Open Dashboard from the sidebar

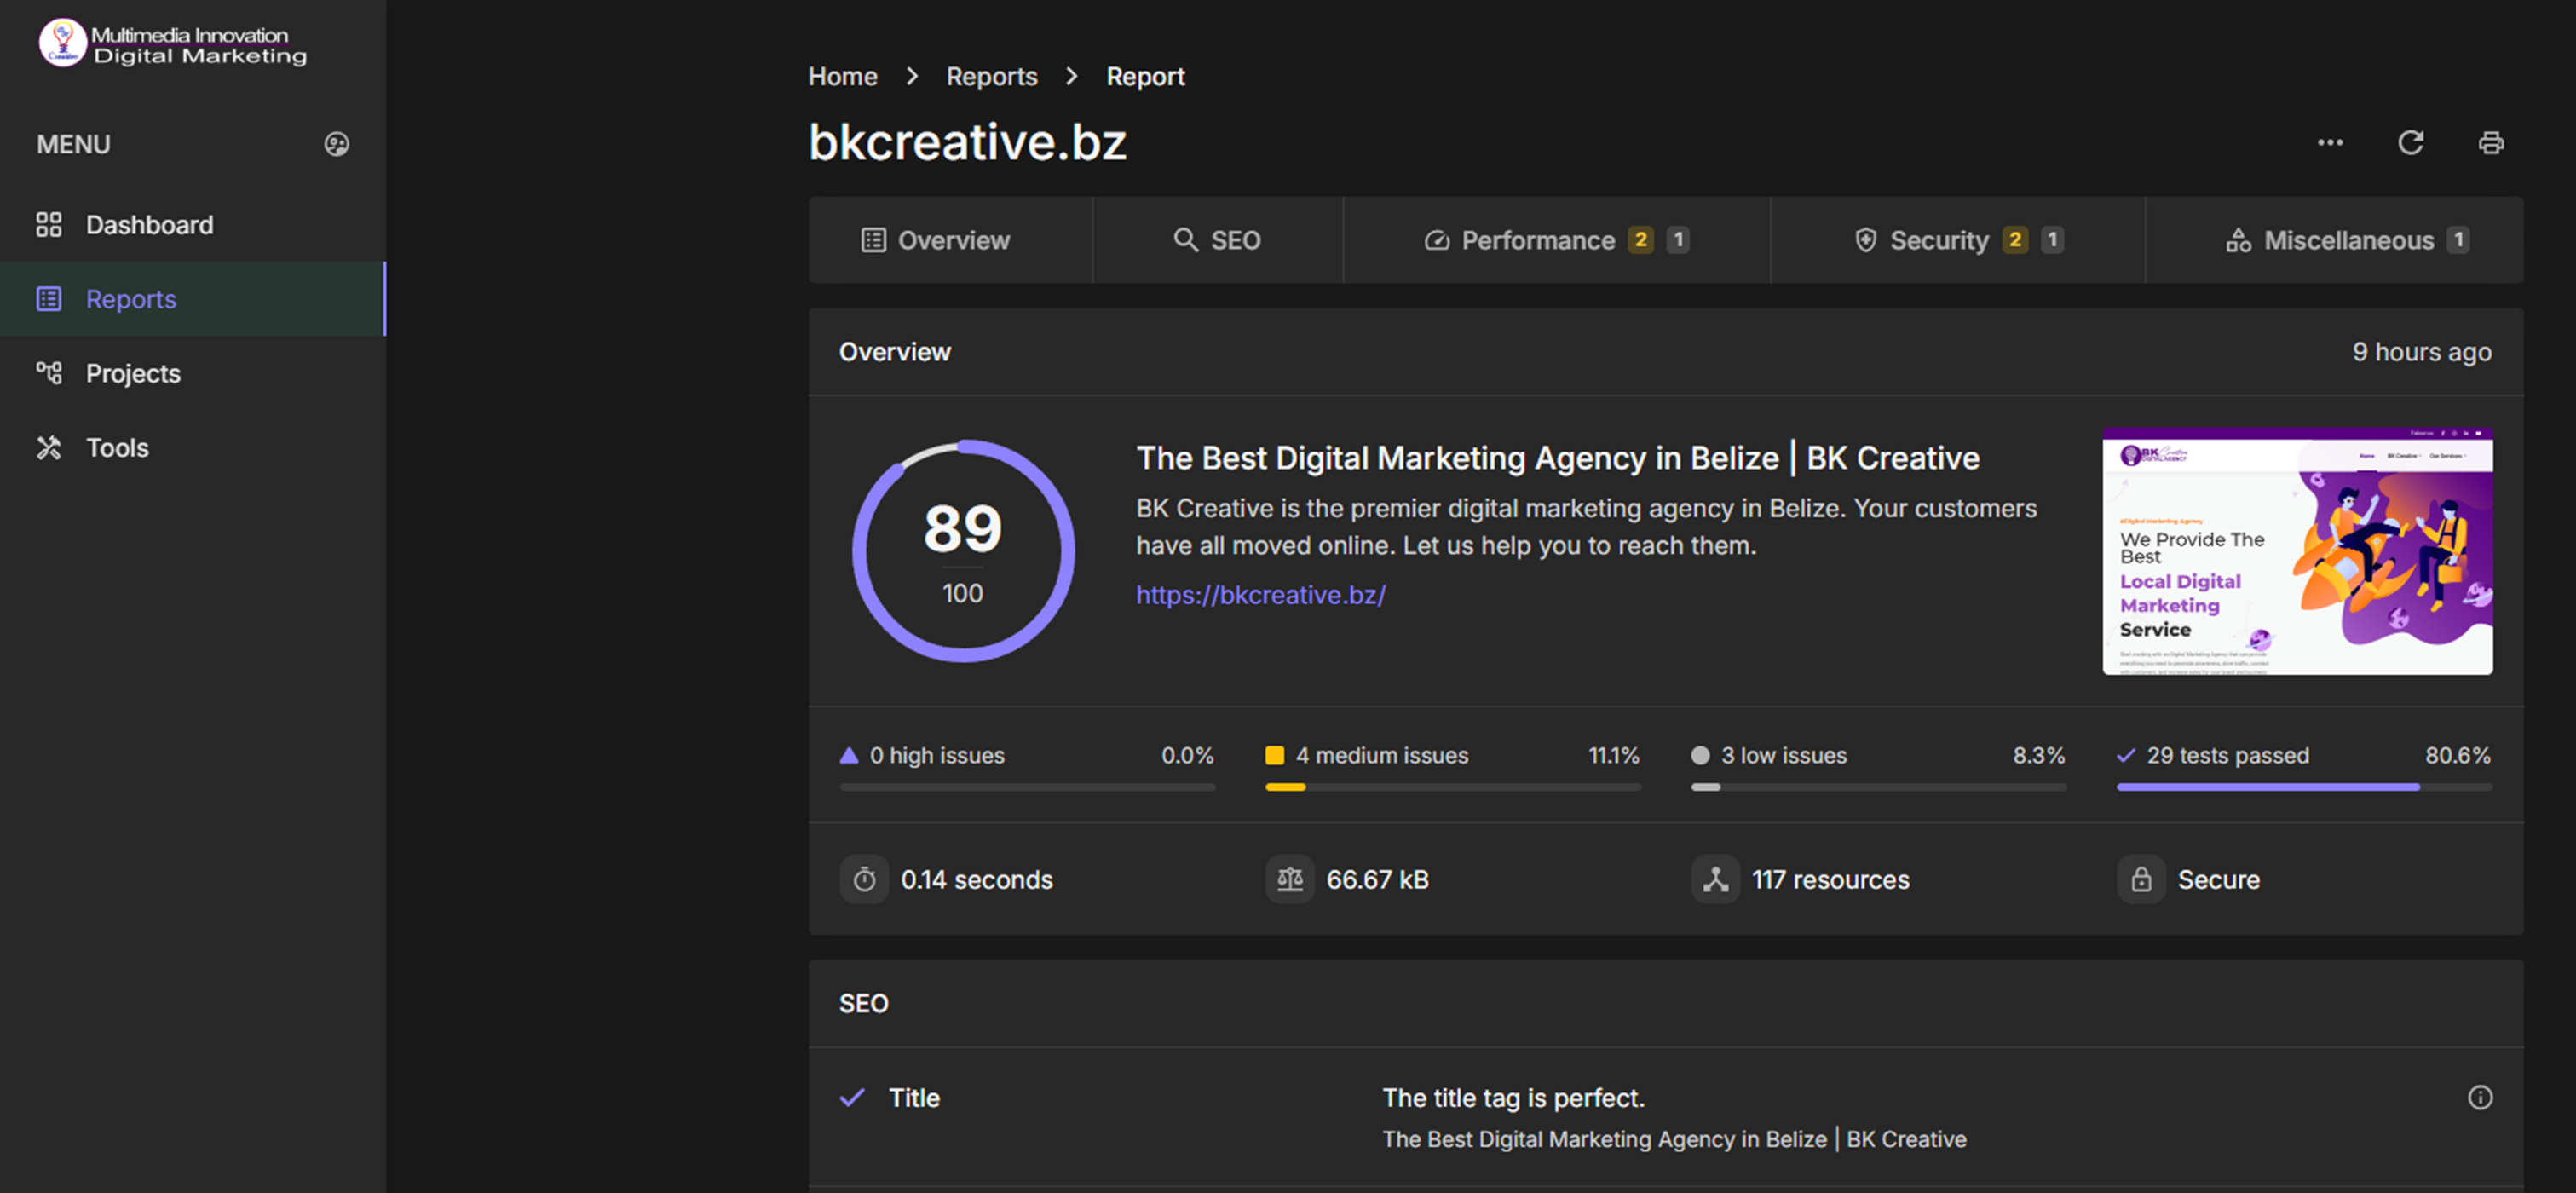pos(149,225)
